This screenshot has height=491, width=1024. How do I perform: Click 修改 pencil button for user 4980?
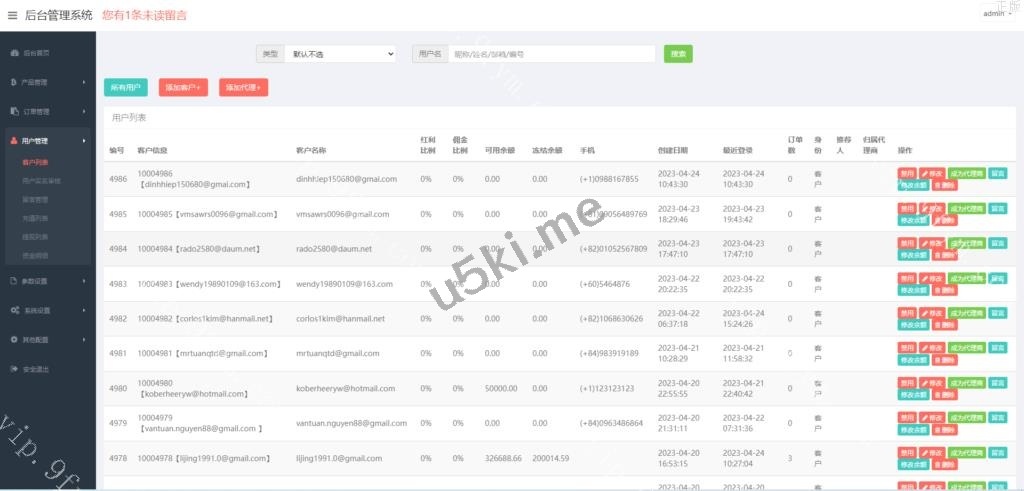931,383
